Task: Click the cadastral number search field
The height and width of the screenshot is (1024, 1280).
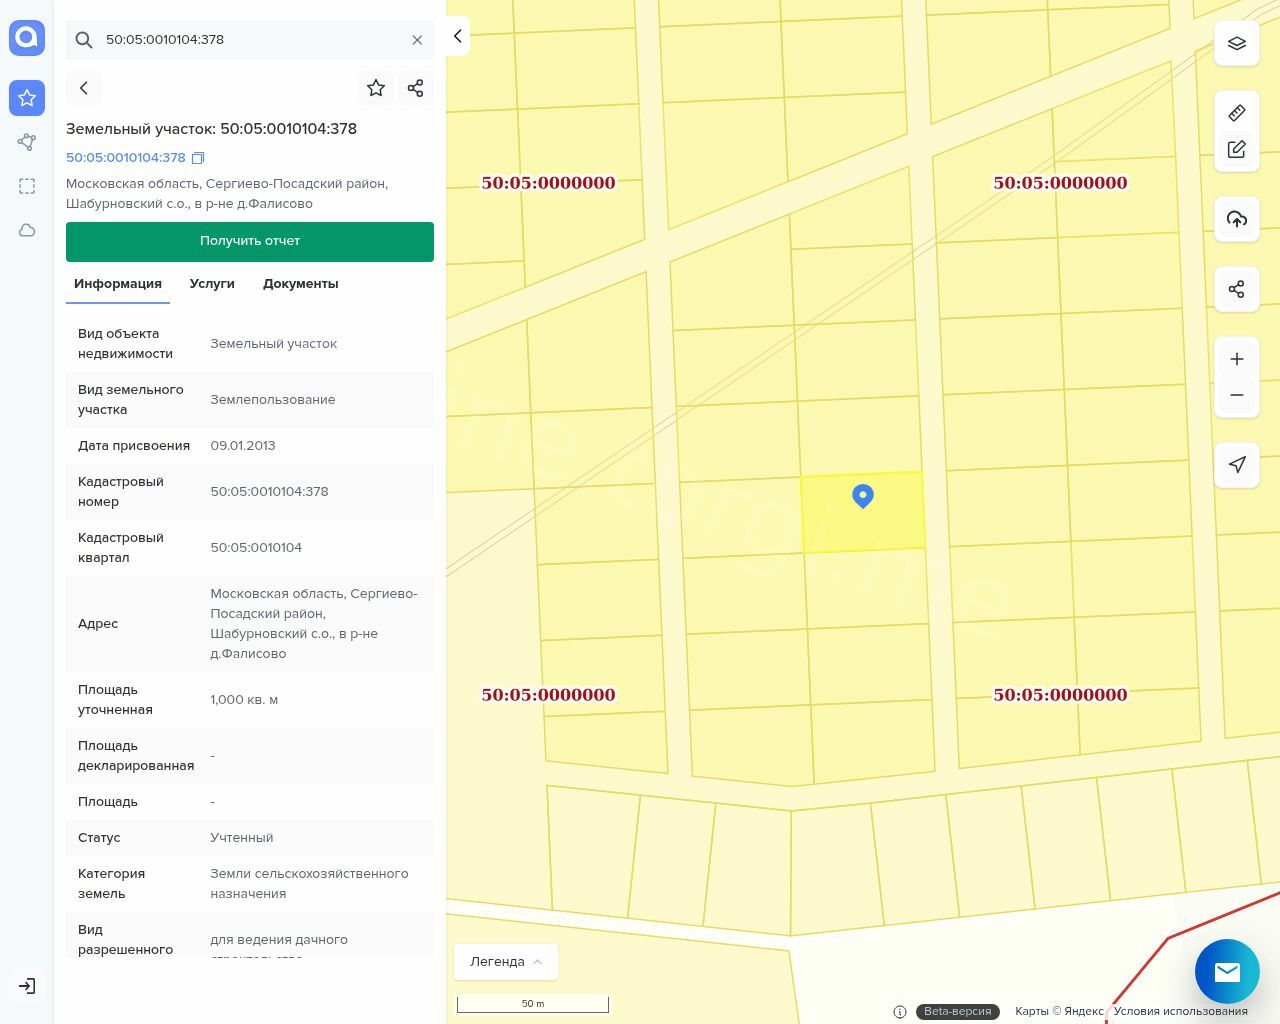Action: (x=250, y=40)
